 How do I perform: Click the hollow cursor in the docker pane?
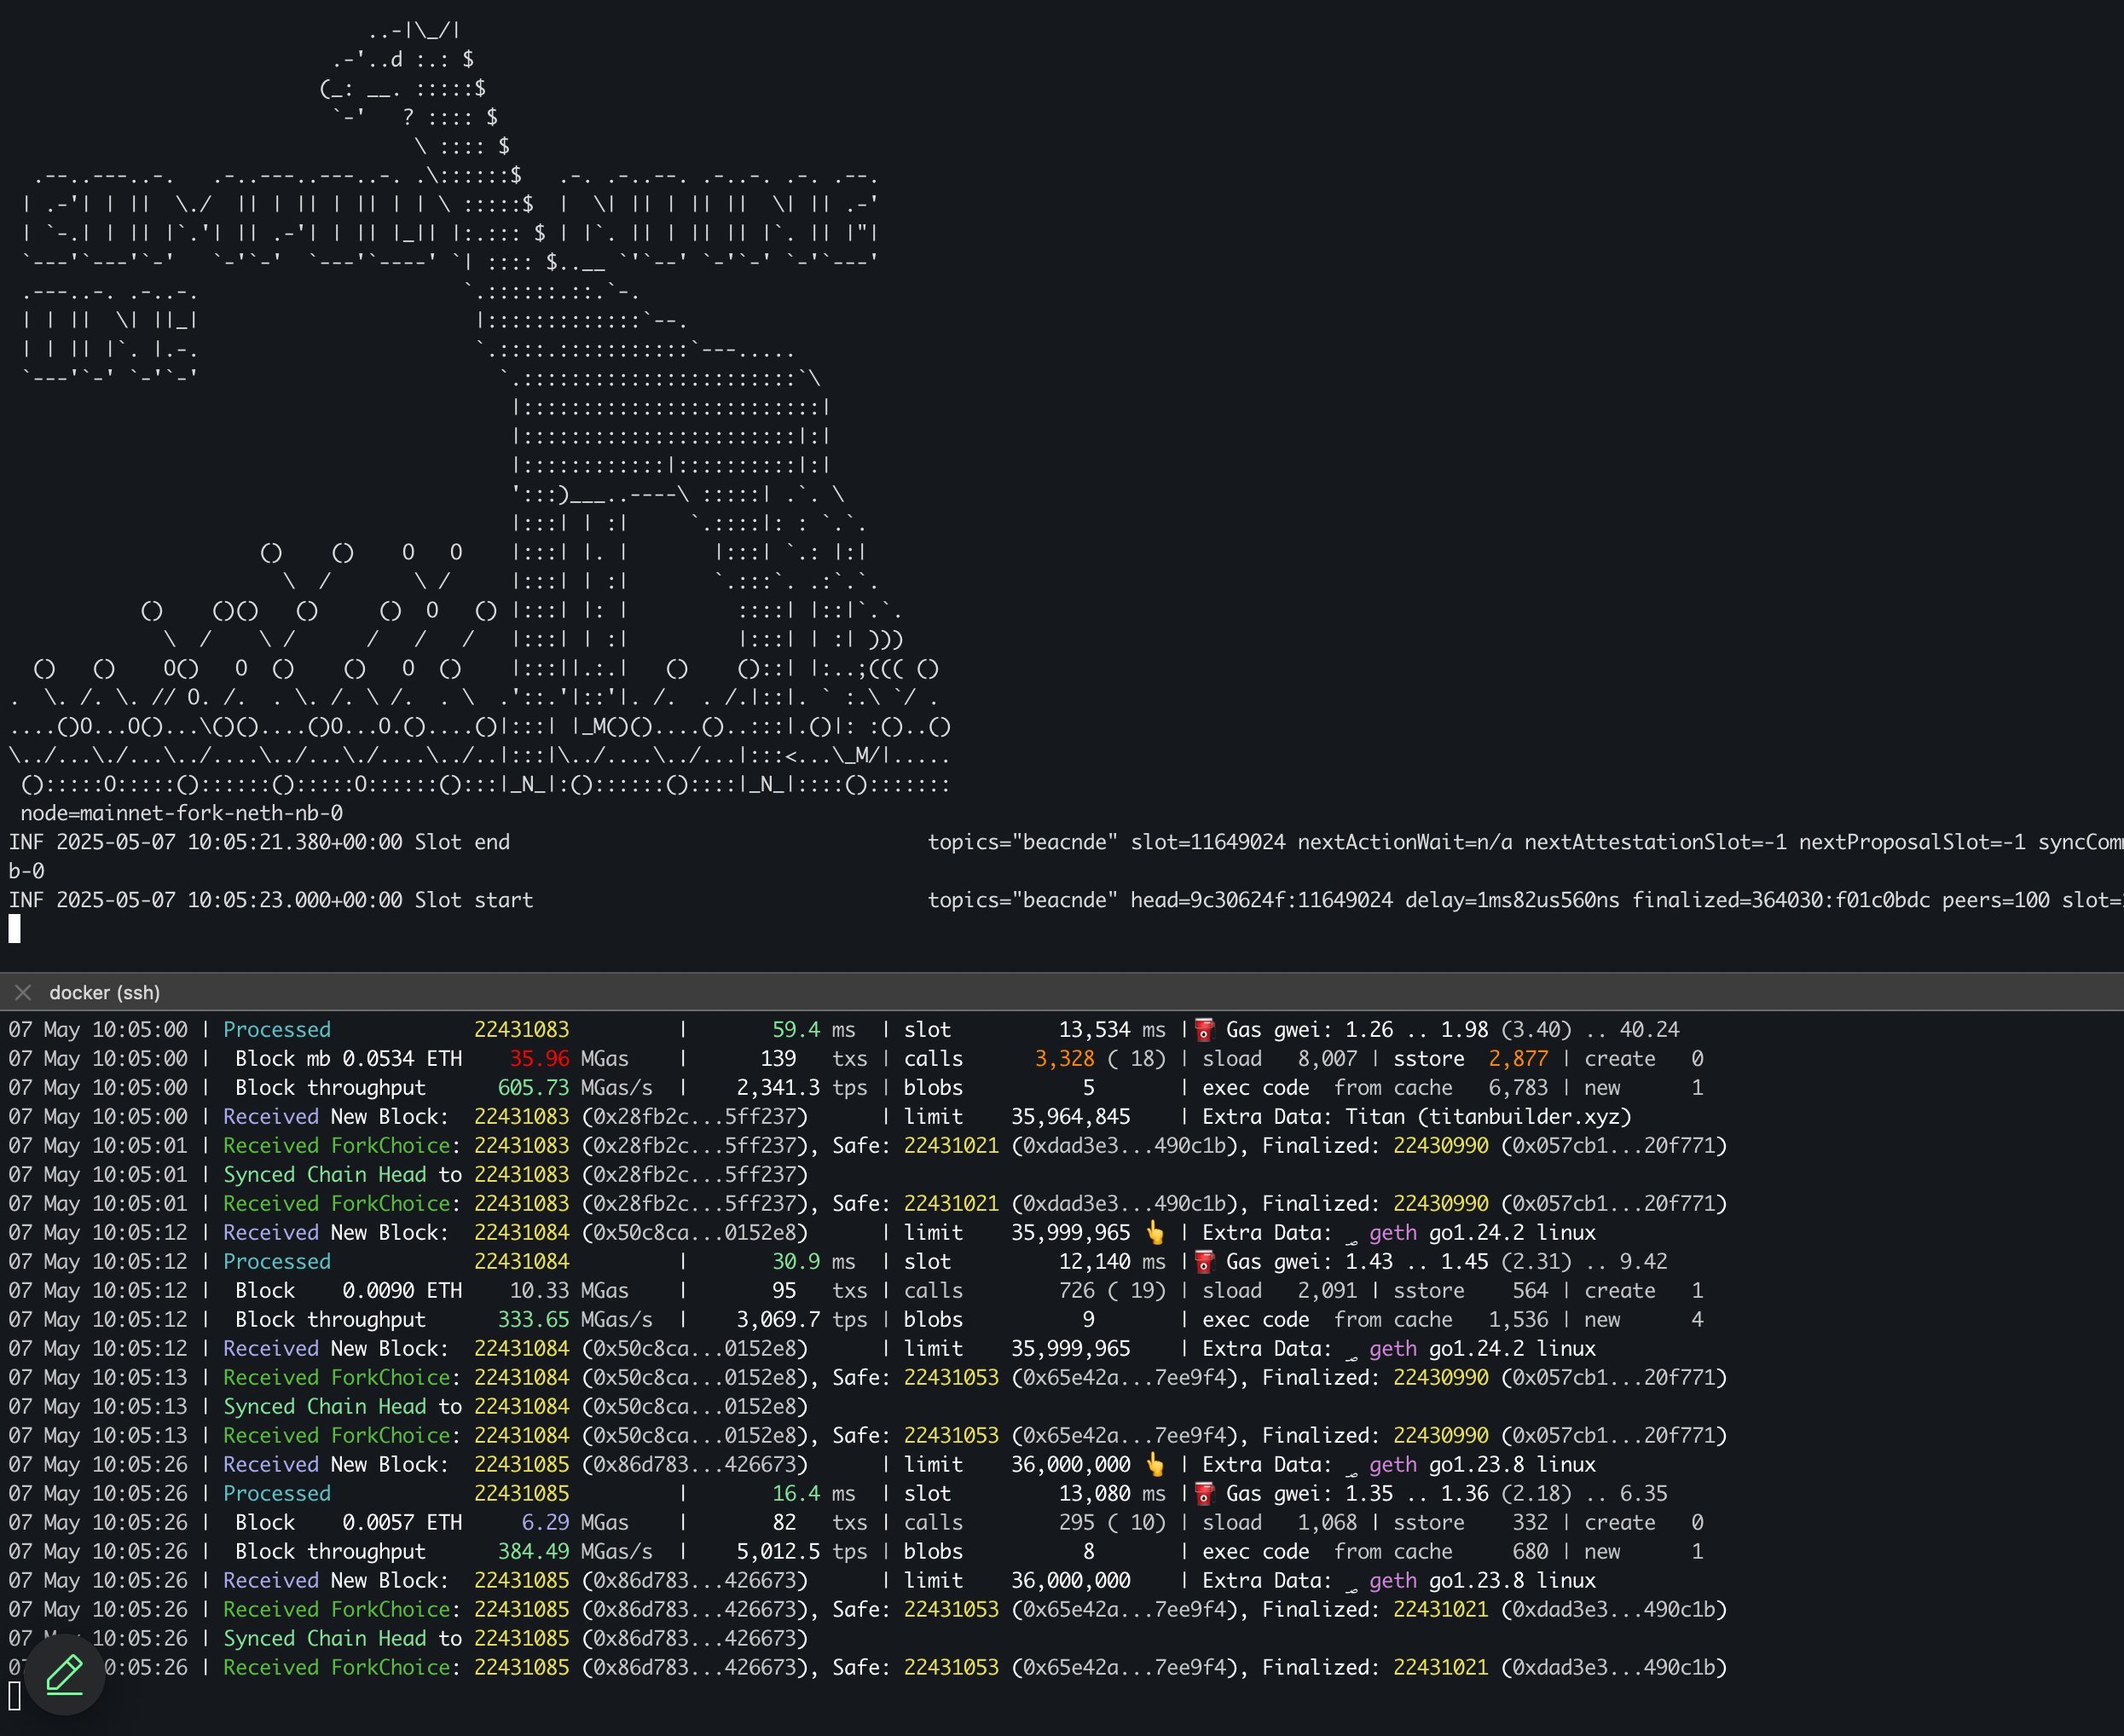point(14,1696)
